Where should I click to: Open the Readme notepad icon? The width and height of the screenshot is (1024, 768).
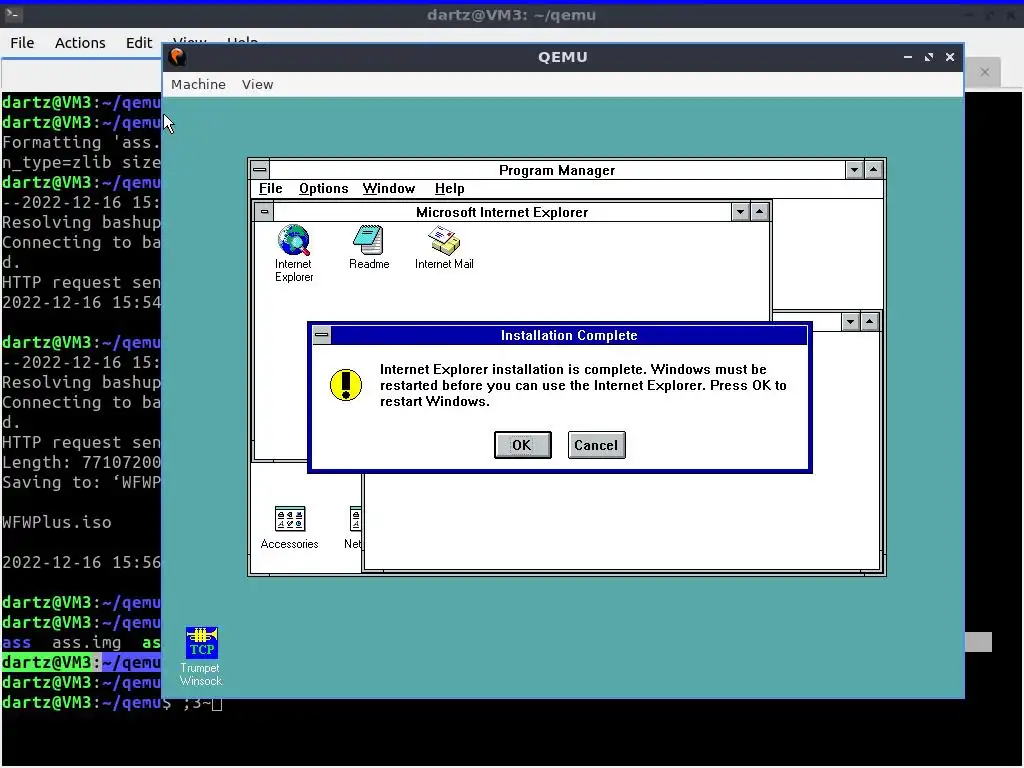pos(369,247)
